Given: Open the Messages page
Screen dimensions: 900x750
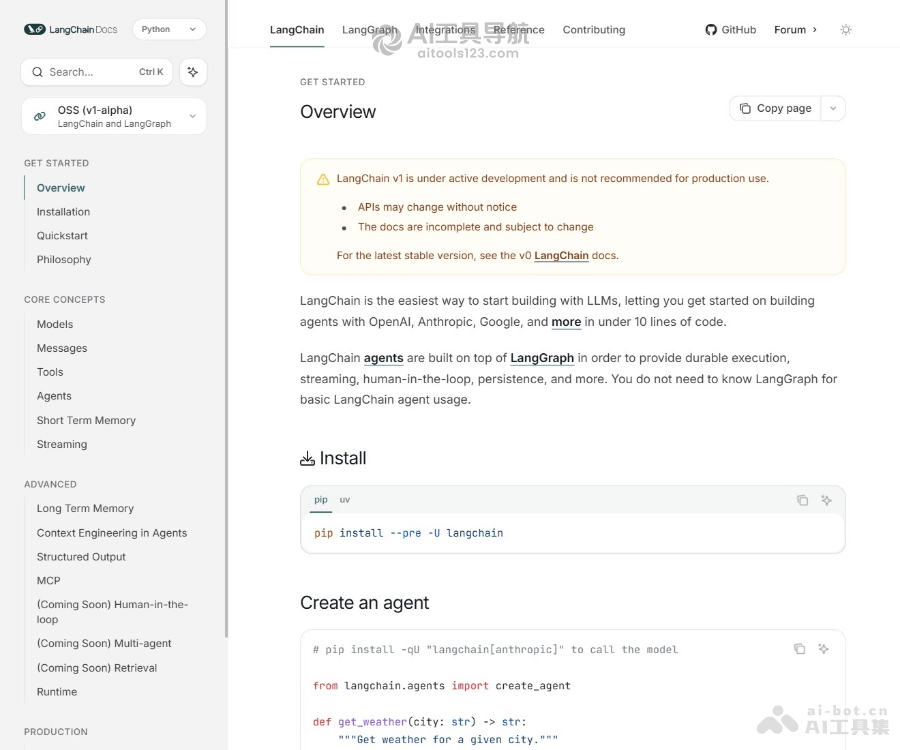Looking at the screenshot, I should (61, 348).
